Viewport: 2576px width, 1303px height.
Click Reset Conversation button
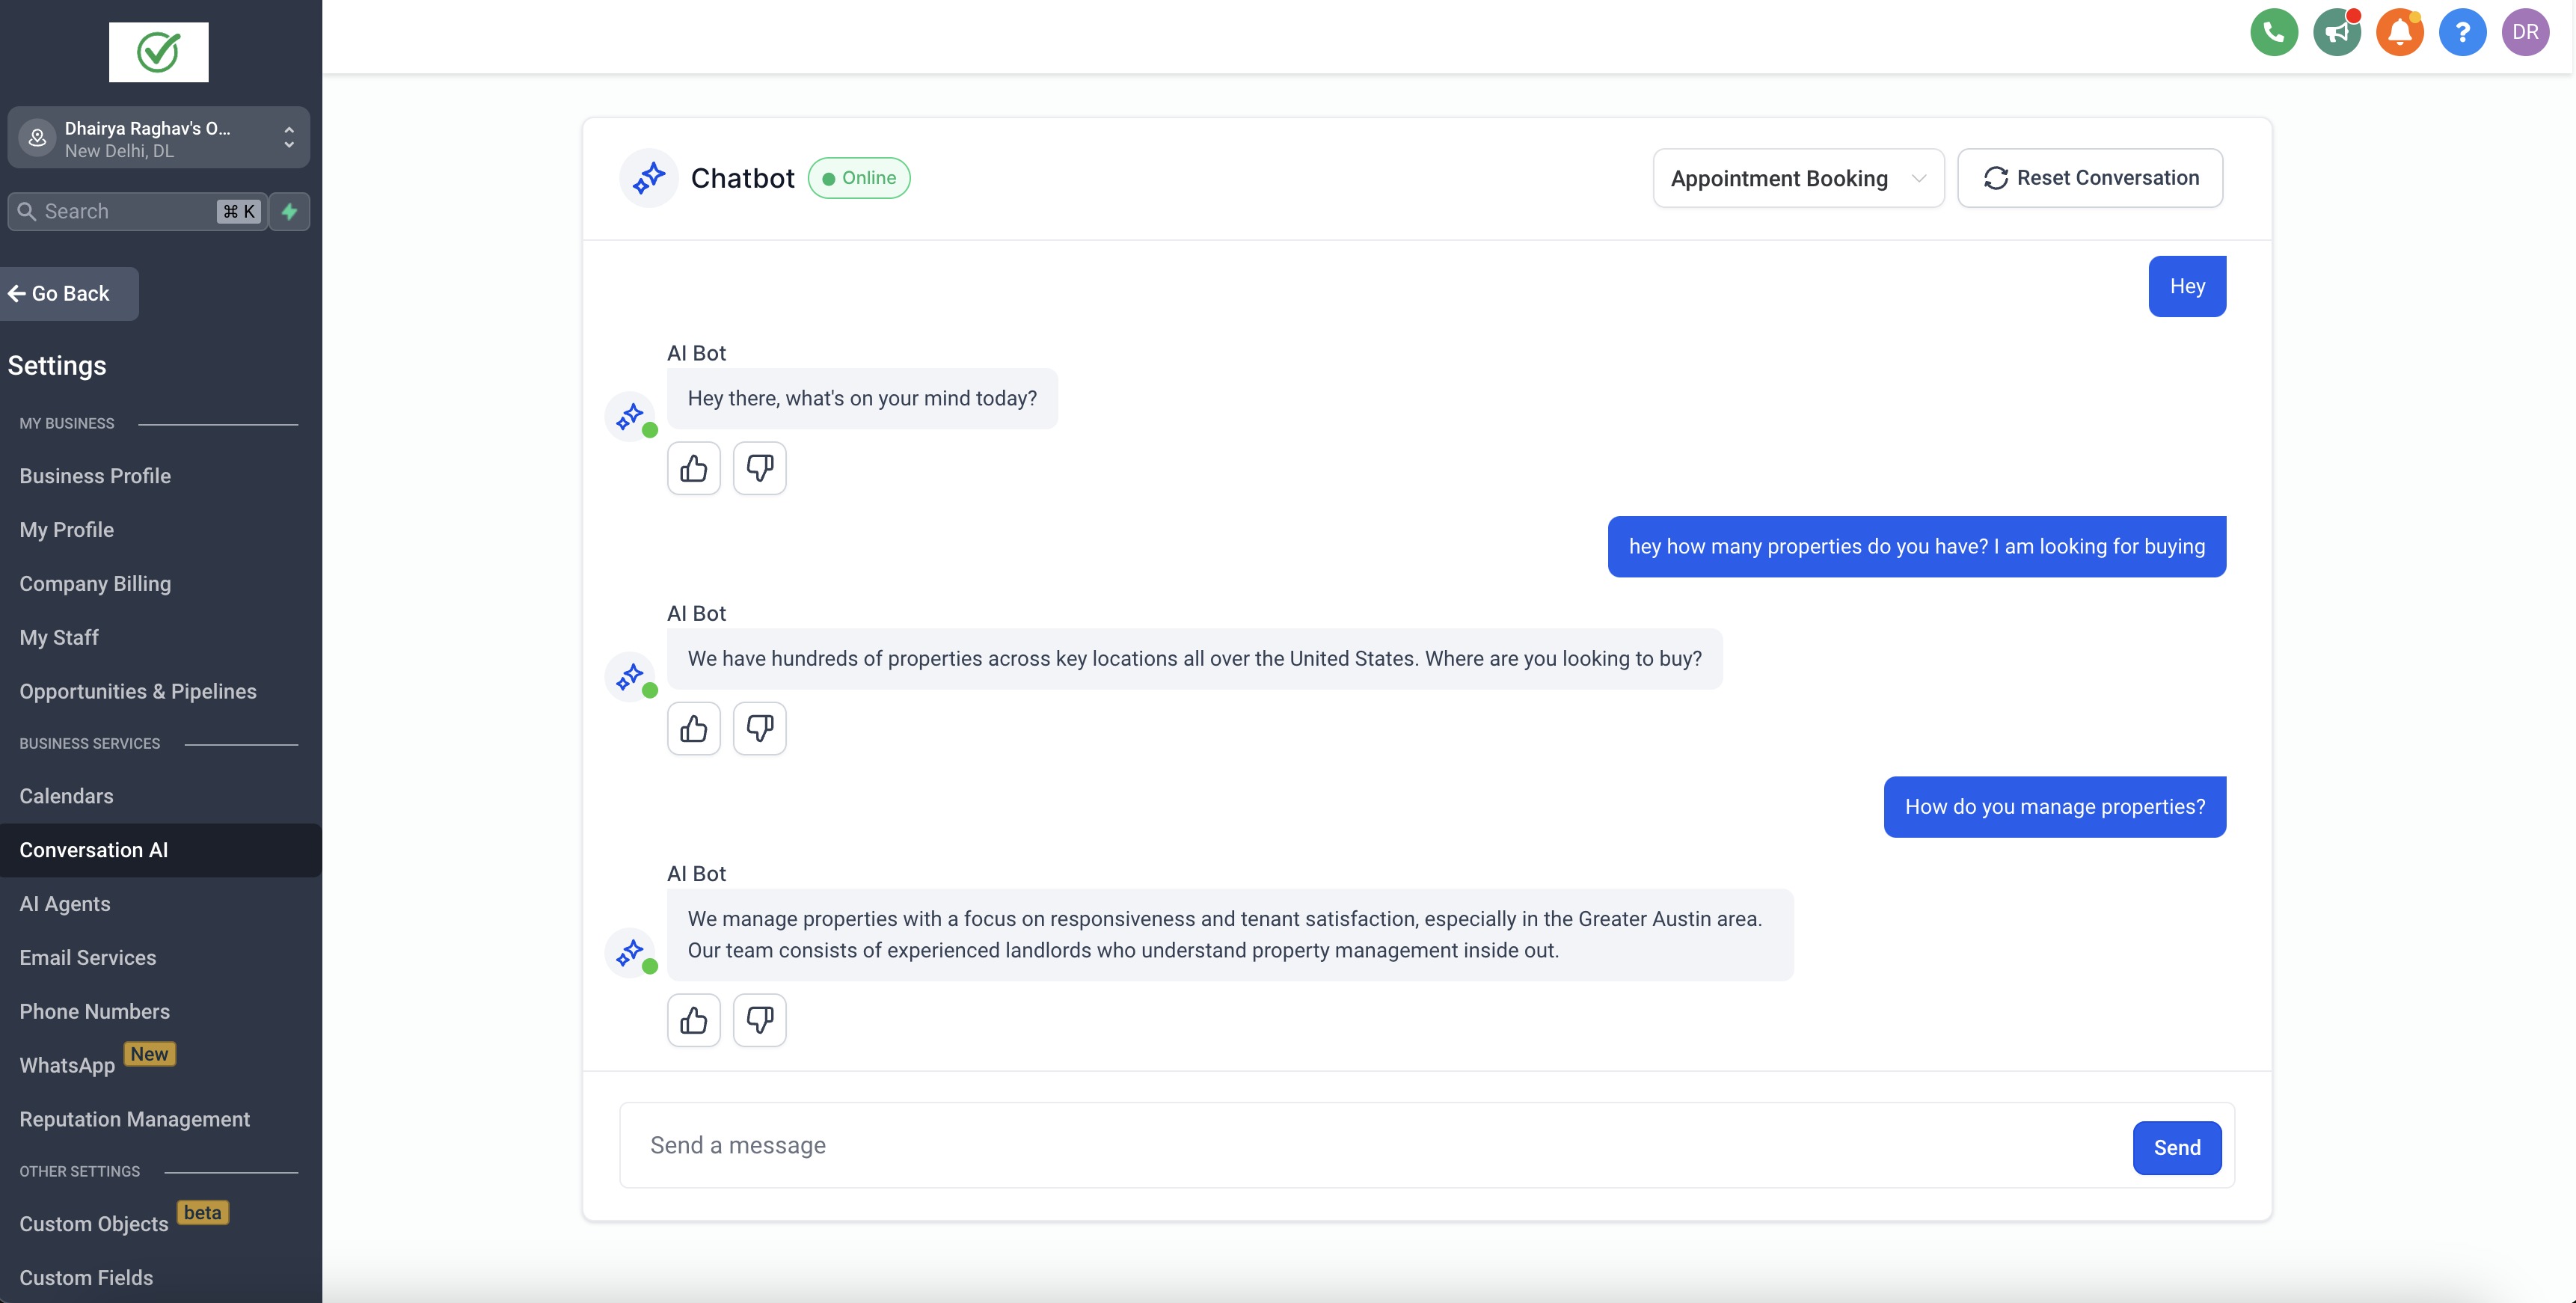(x=2089, y=178)
